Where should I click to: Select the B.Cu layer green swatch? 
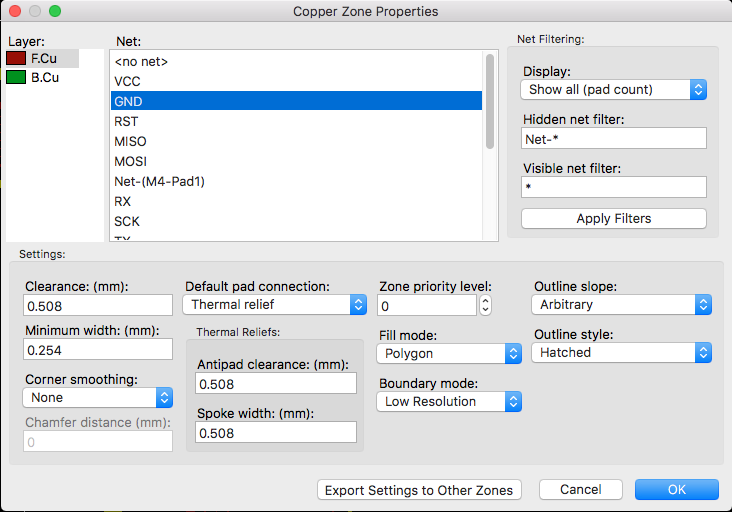17,77
